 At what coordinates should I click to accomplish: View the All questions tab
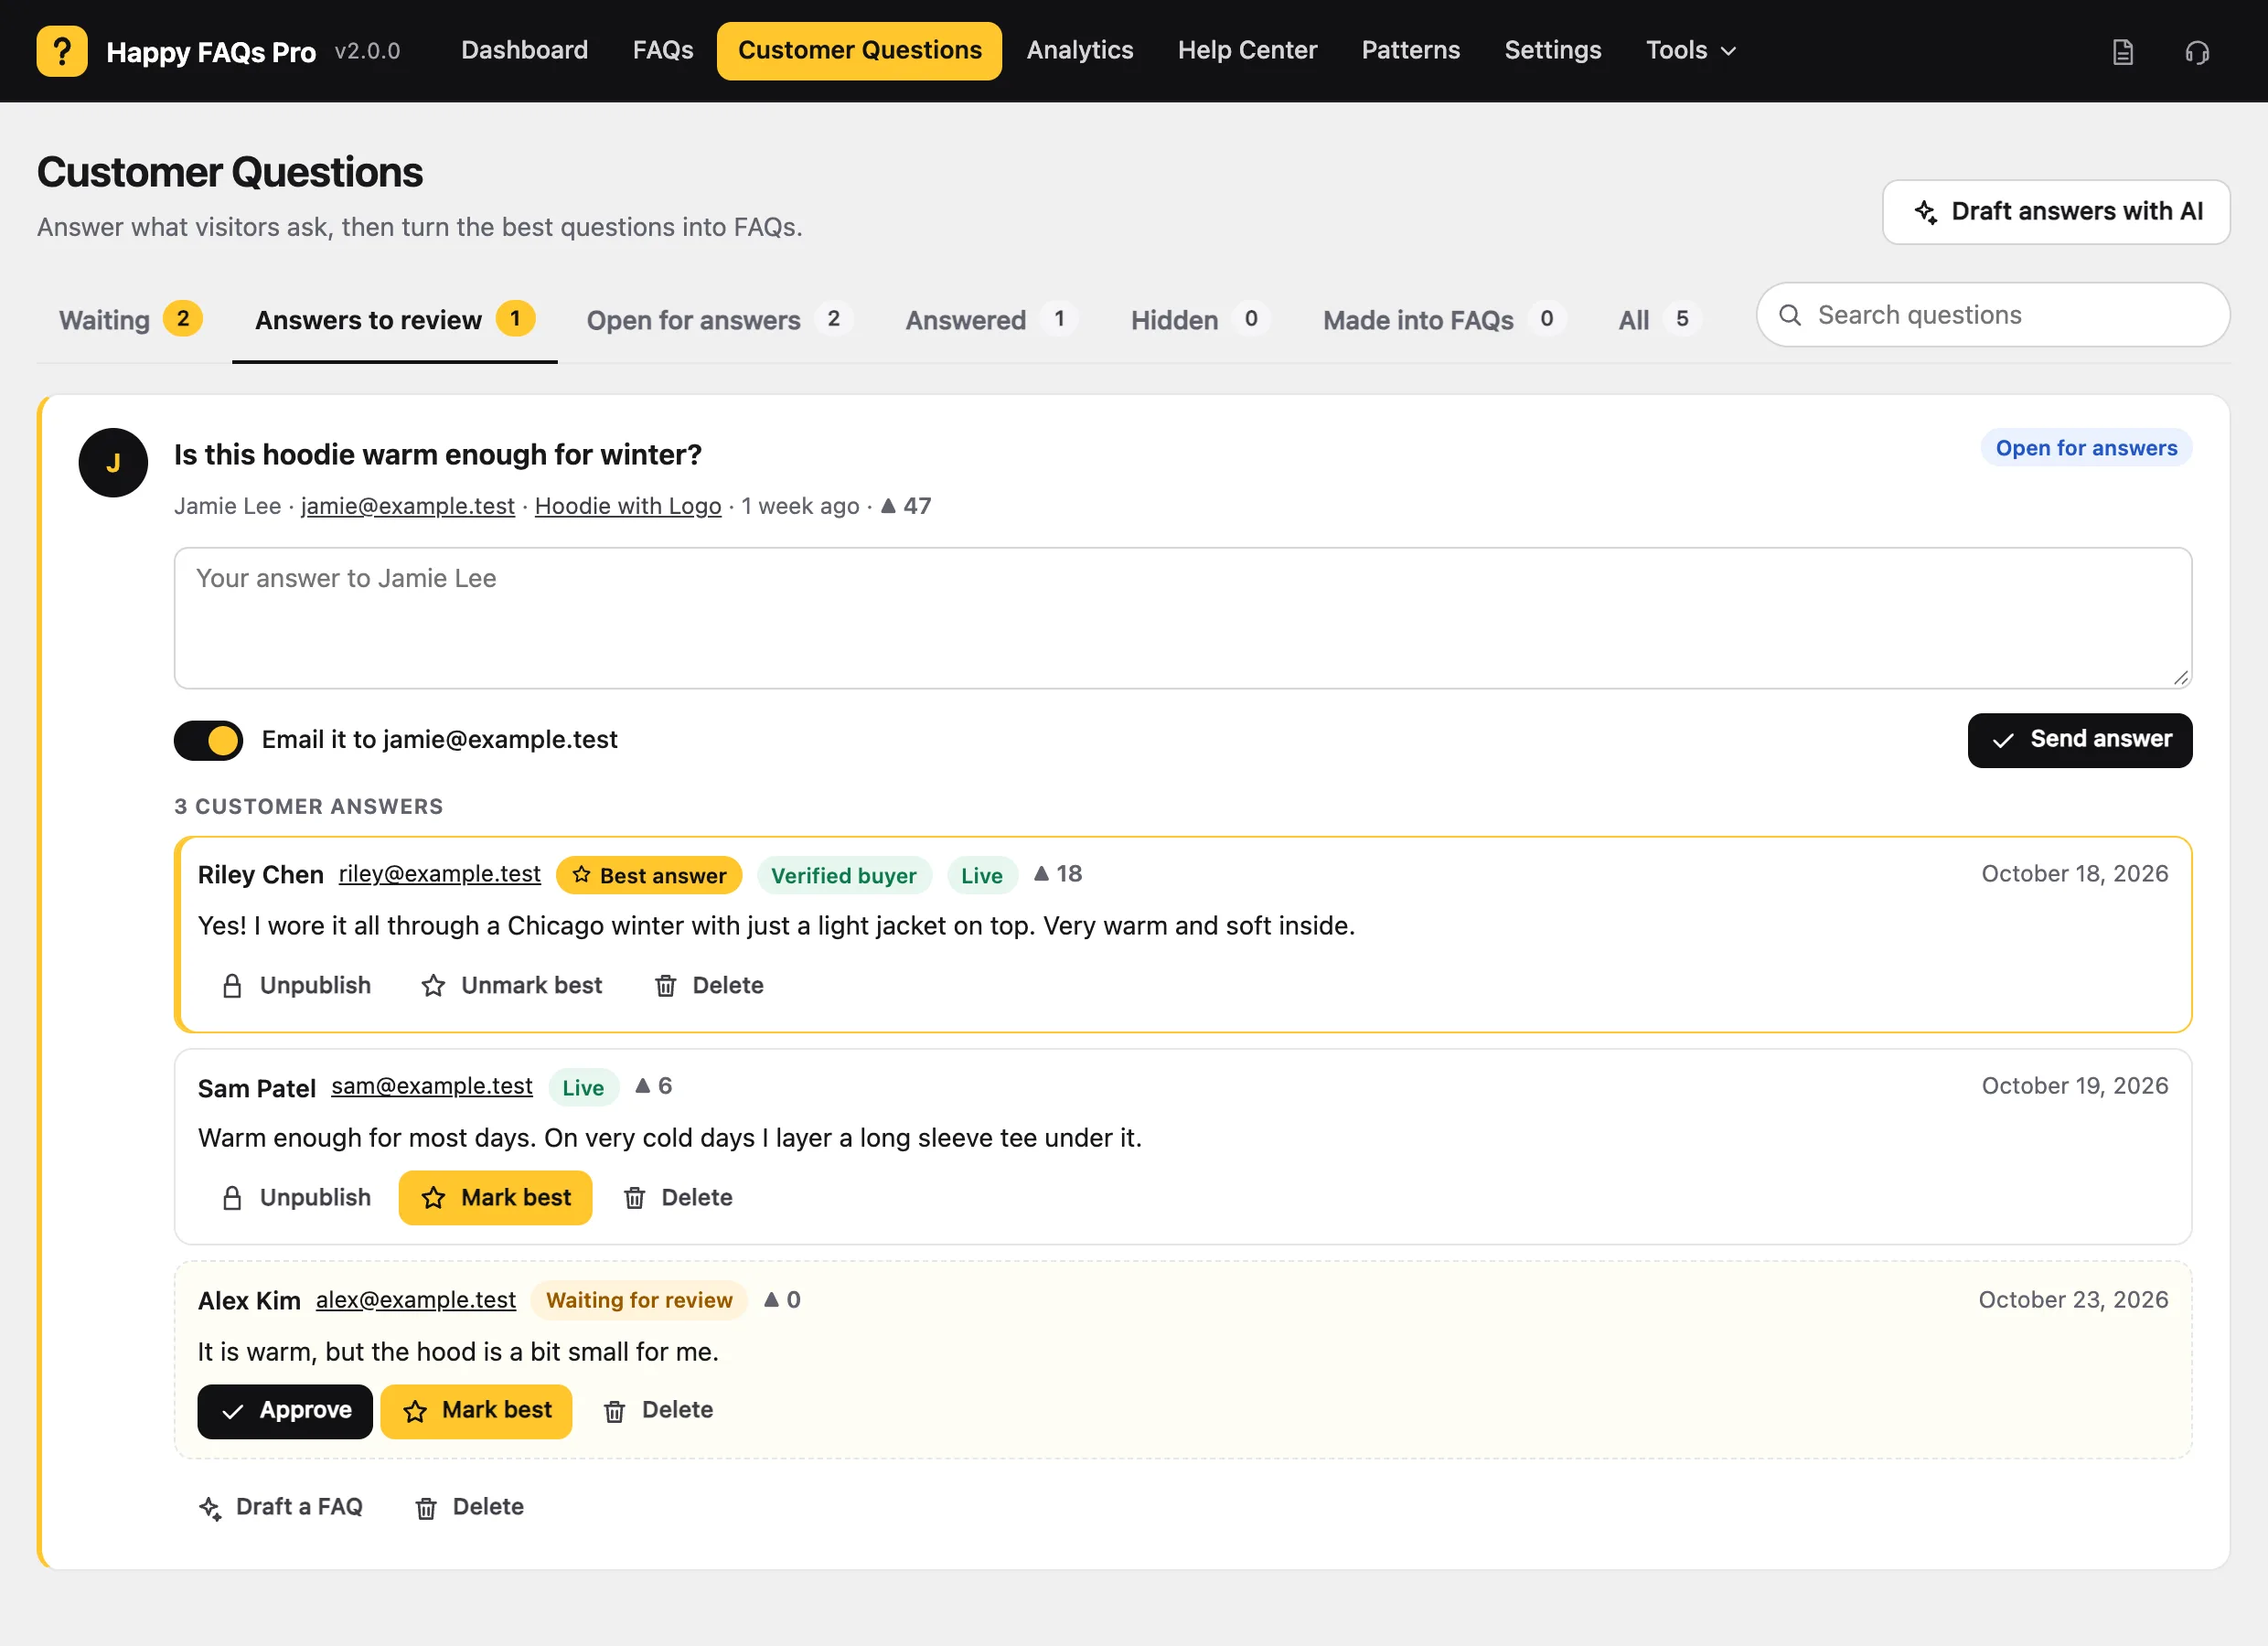[x=1659, y=320]
